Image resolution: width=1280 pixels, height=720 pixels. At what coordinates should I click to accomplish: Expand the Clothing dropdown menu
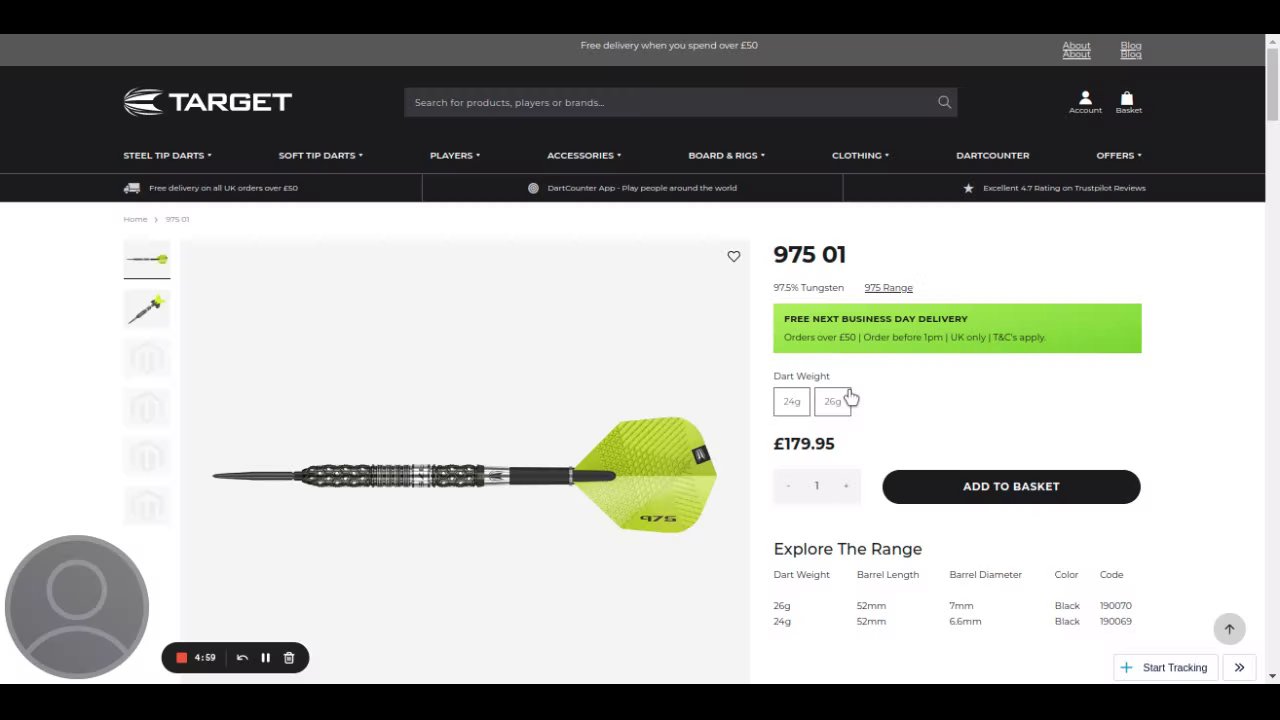tap(860, 156)
